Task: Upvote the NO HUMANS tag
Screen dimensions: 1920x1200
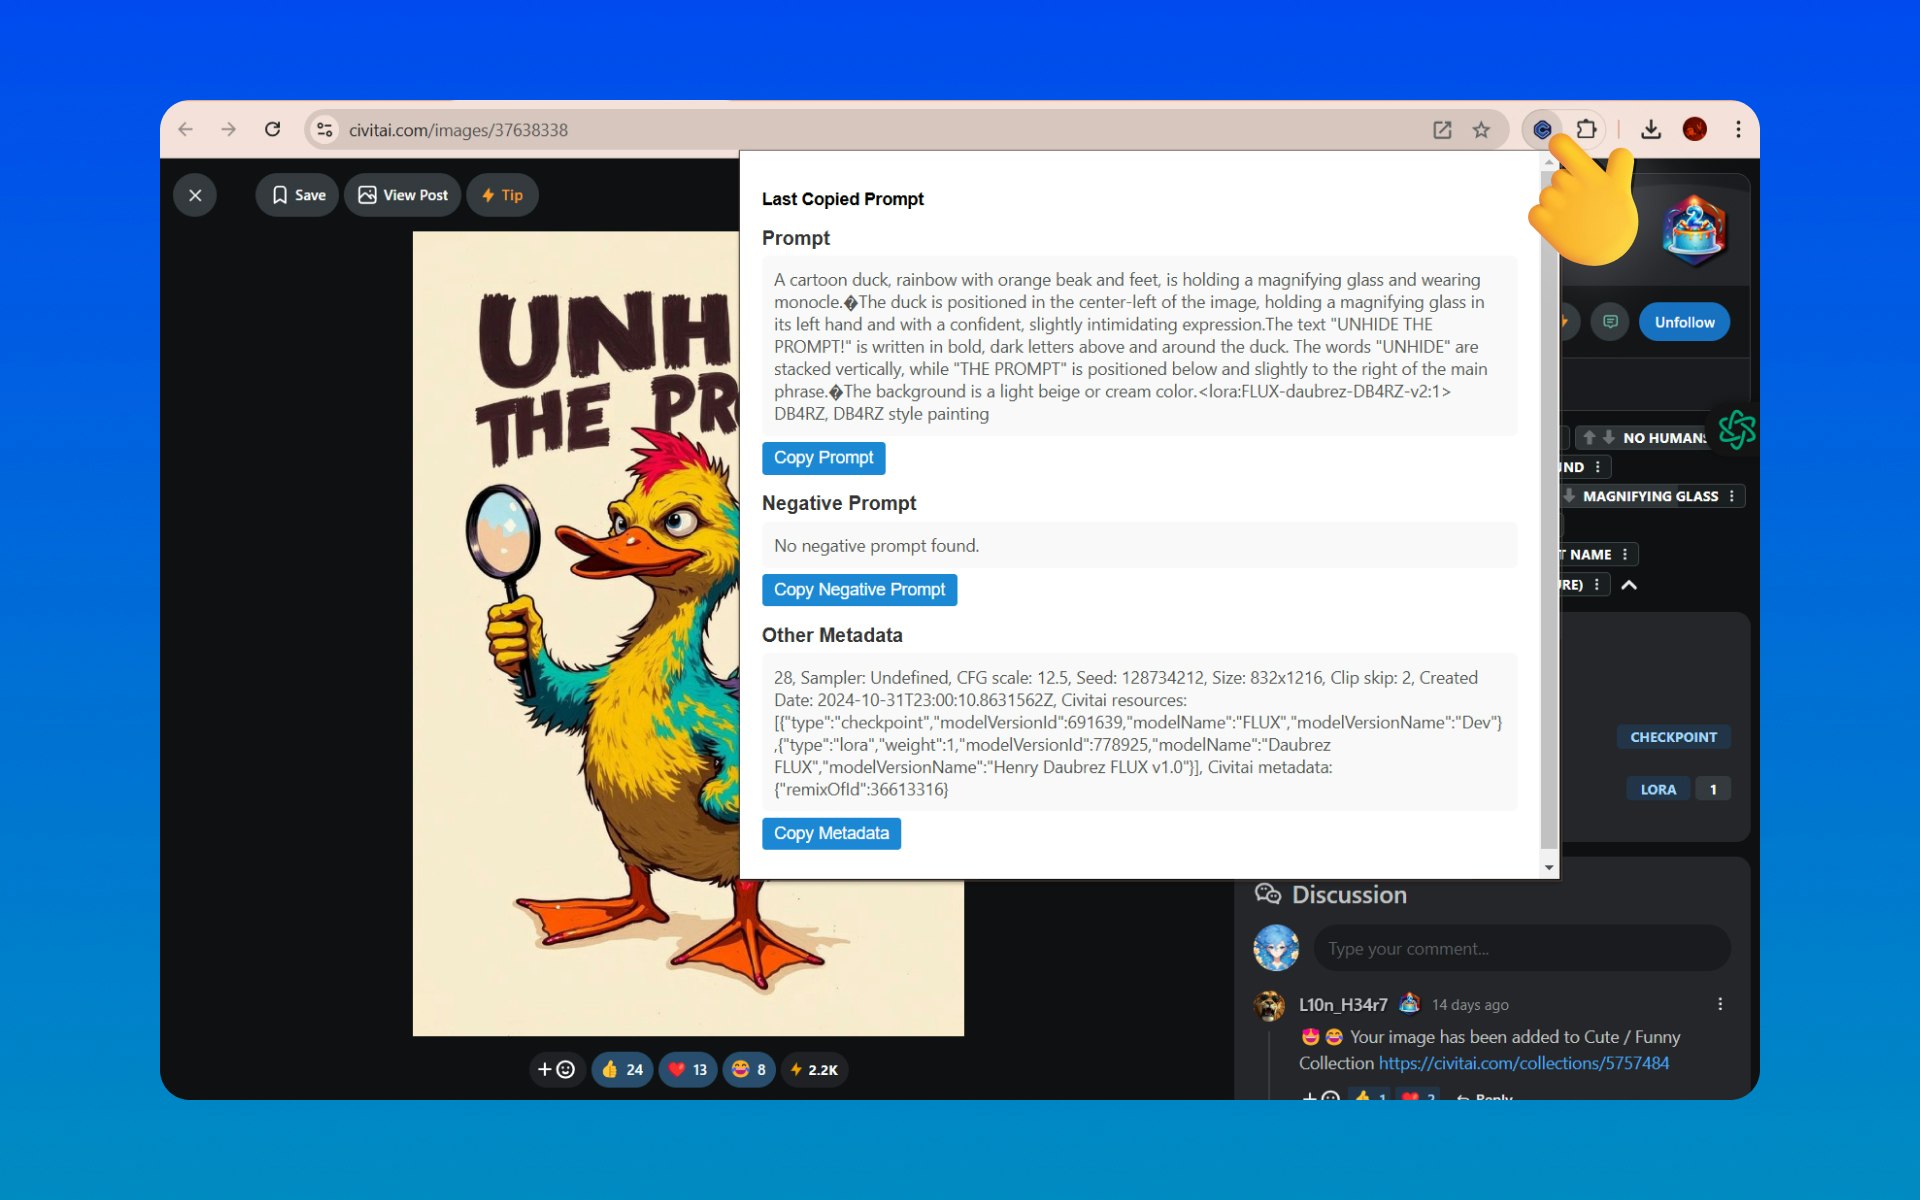Action: pyautogui.click(x=1589, y=438)
